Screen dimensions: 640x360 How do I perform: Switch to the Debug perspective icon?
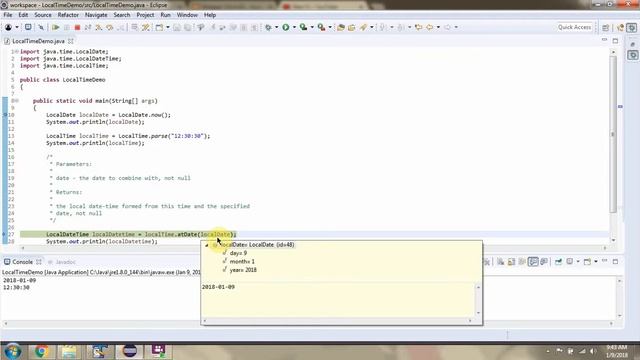tap(632, 27)
